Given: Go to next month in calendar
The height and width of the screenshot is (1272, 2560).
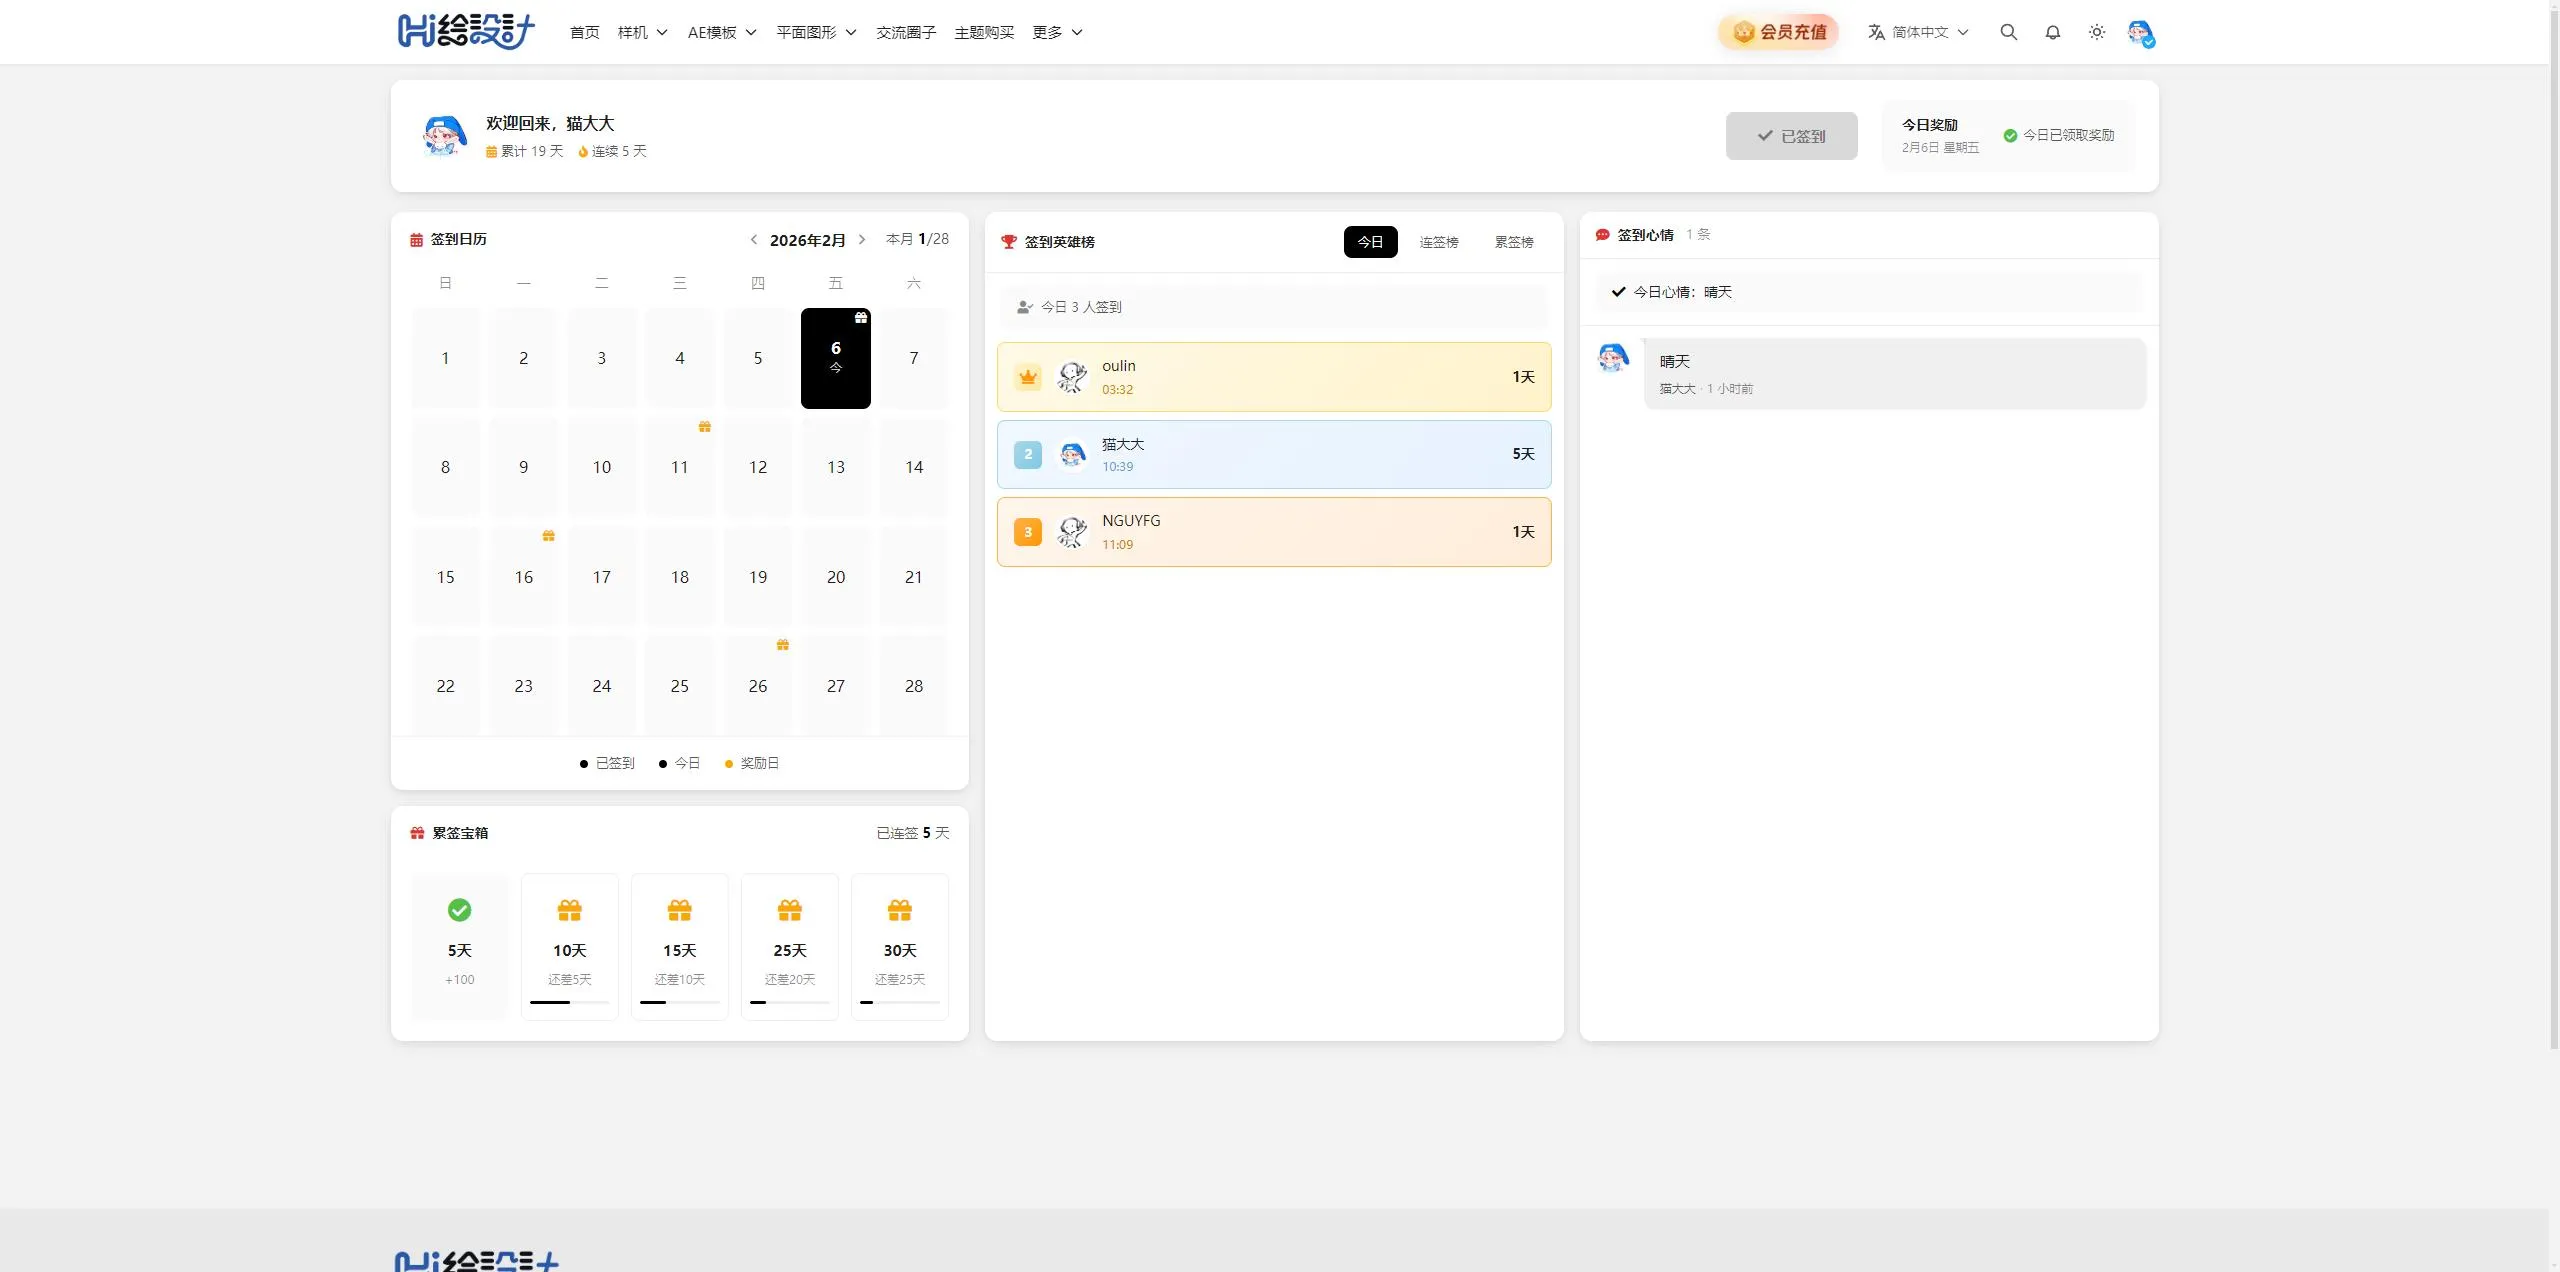Looking at the screenshot, I should tap(862, 240).
